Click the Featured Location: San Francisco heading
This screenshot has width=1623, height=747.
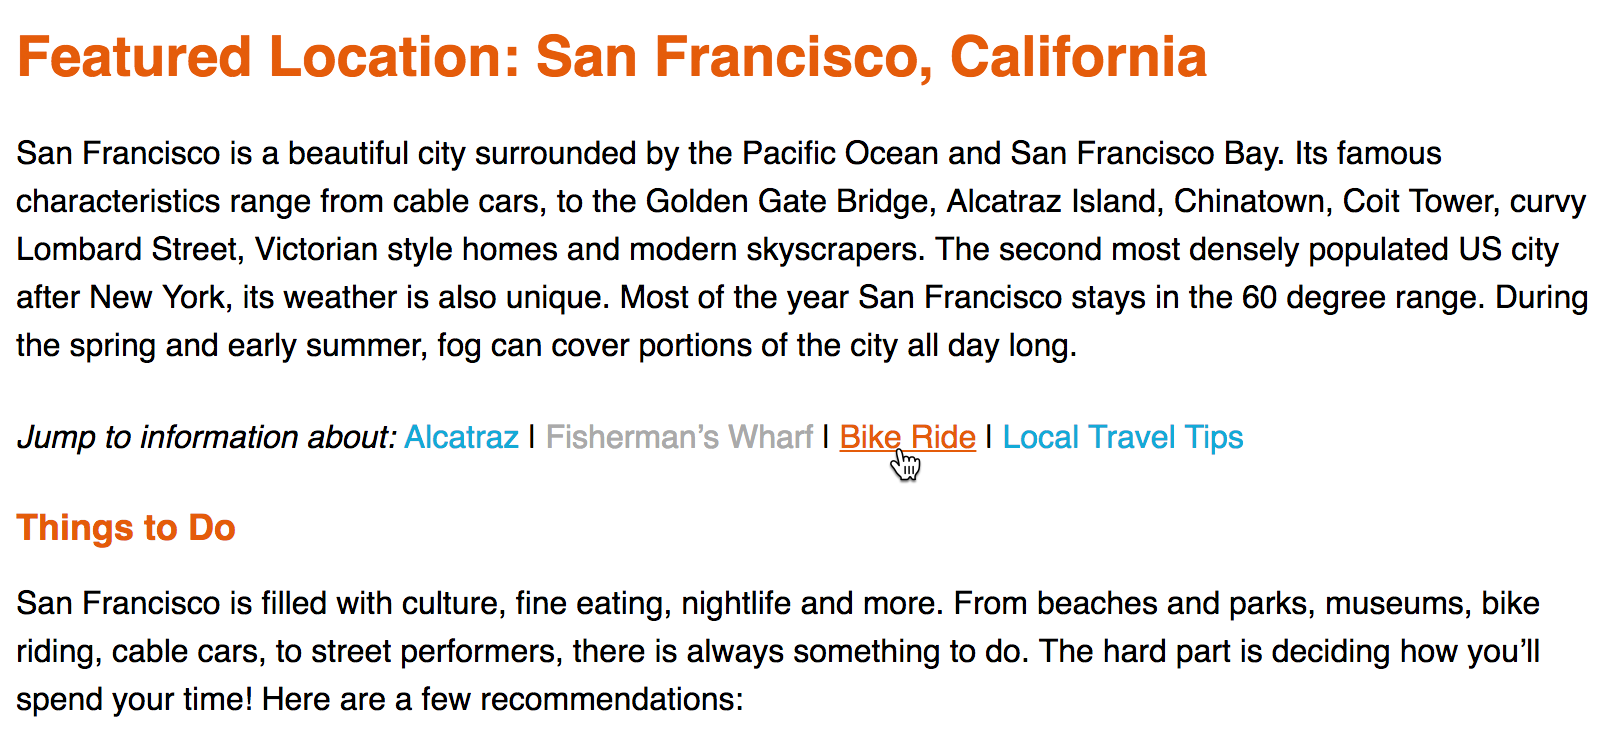(x=611, y=57)
